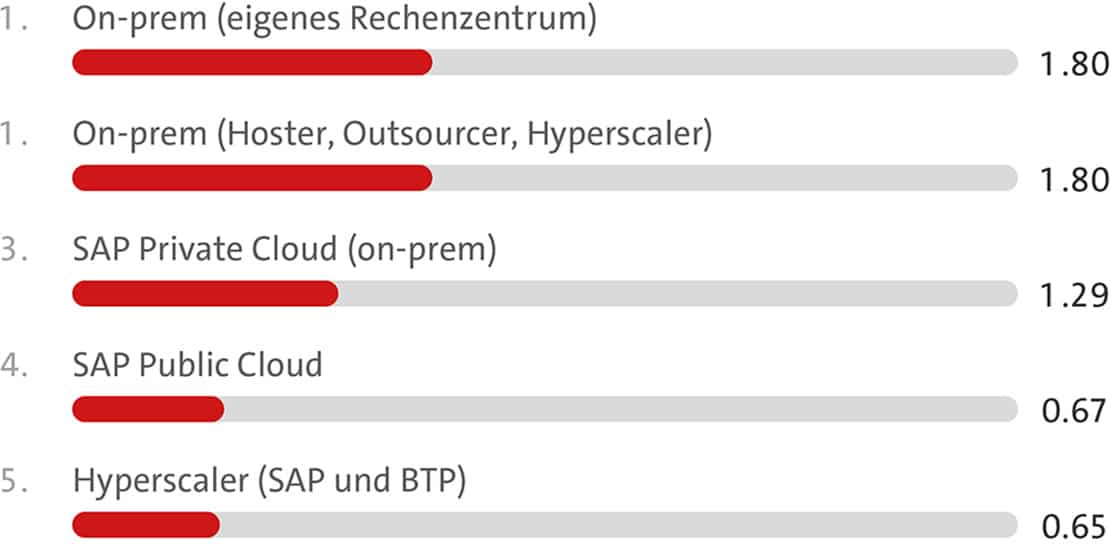Click the 'On-prem (eigenes Rechenzentrum)' label

(334, 18)
